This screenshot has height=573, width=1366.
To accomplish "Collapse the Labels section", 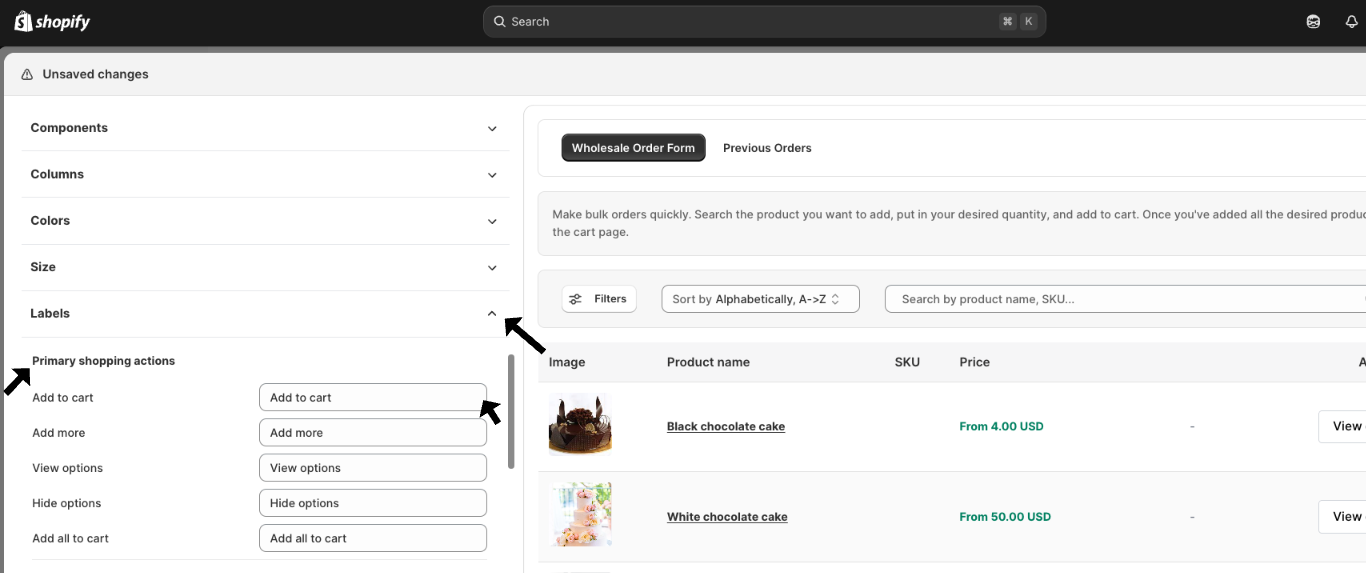I will tap(491, 314).
